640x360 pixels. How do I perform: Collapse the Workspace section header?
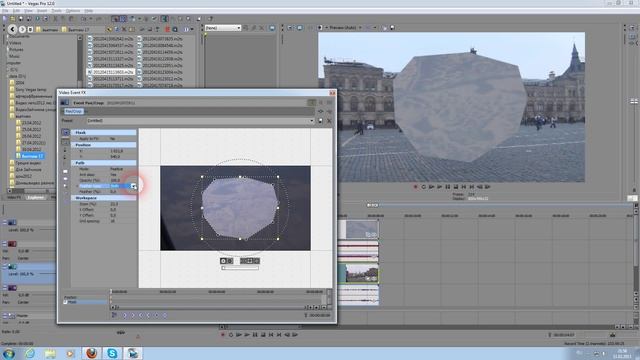[x=104, y=198]
